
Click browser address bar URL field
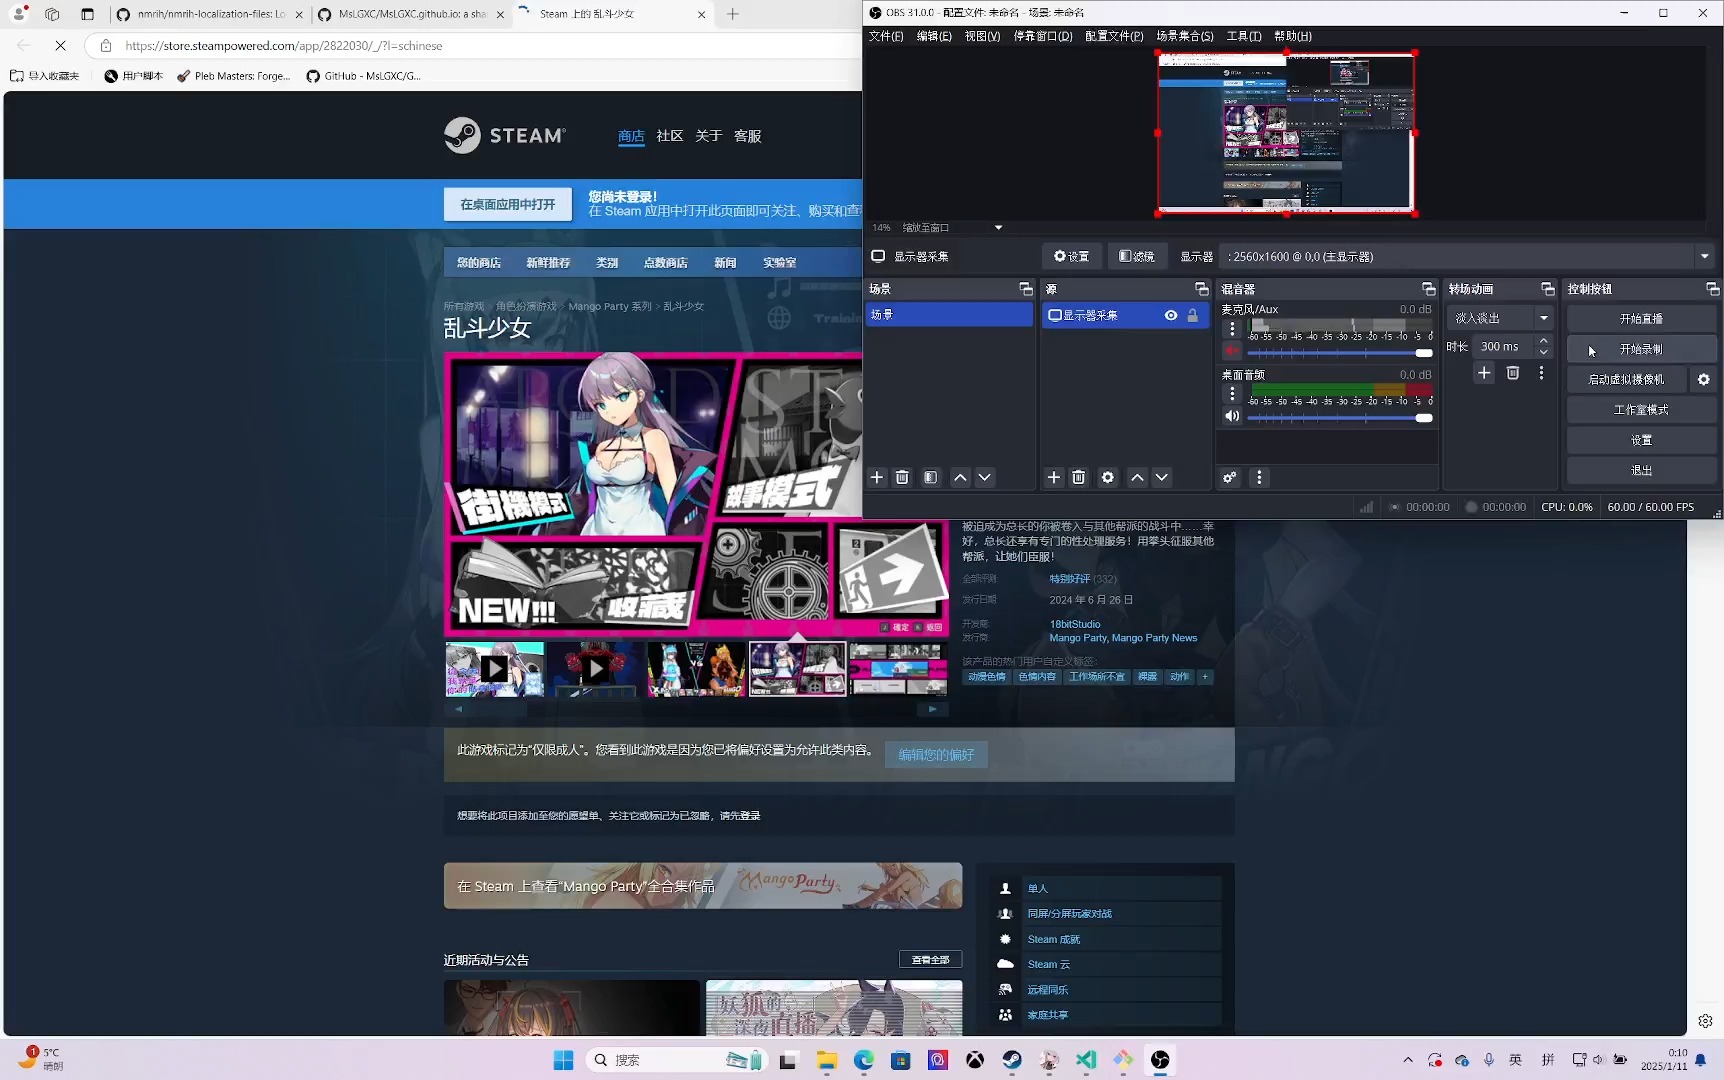tap(480, 45)
